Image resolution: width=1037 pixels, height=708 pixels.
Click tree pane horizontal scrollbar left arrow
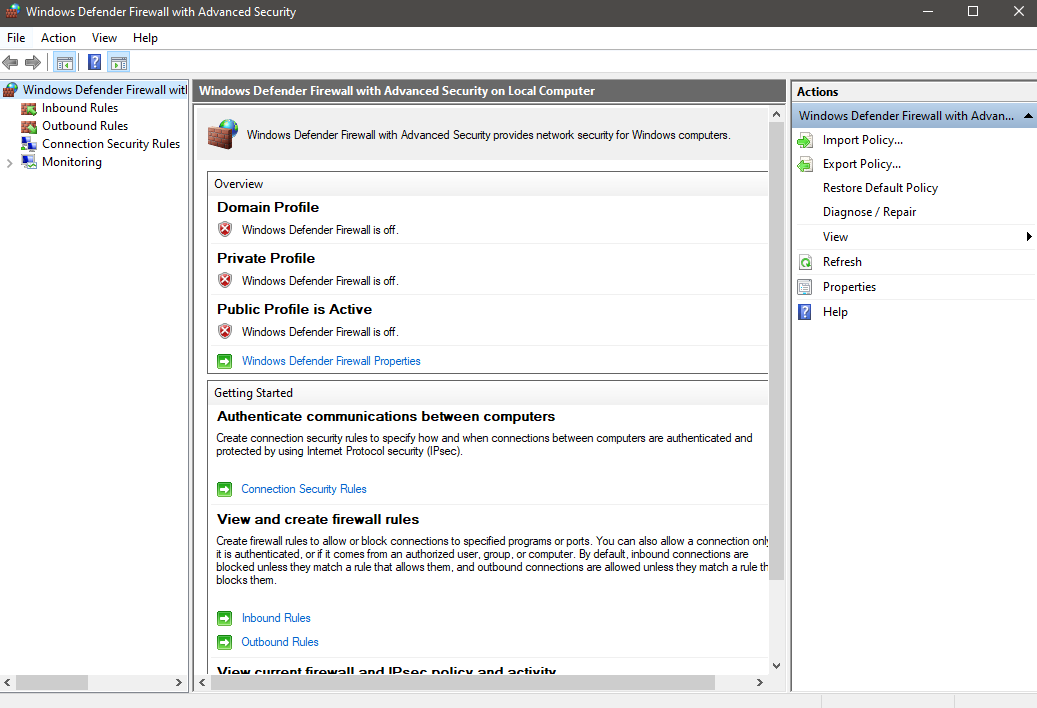[7, 682]
